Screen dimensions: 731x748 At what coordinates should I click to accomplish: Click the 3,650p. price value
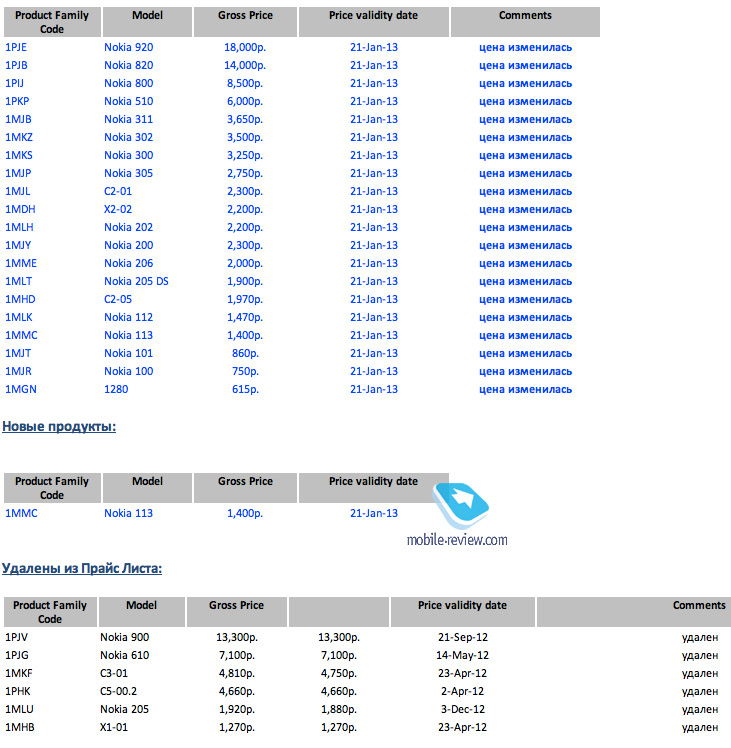(245, 119)
